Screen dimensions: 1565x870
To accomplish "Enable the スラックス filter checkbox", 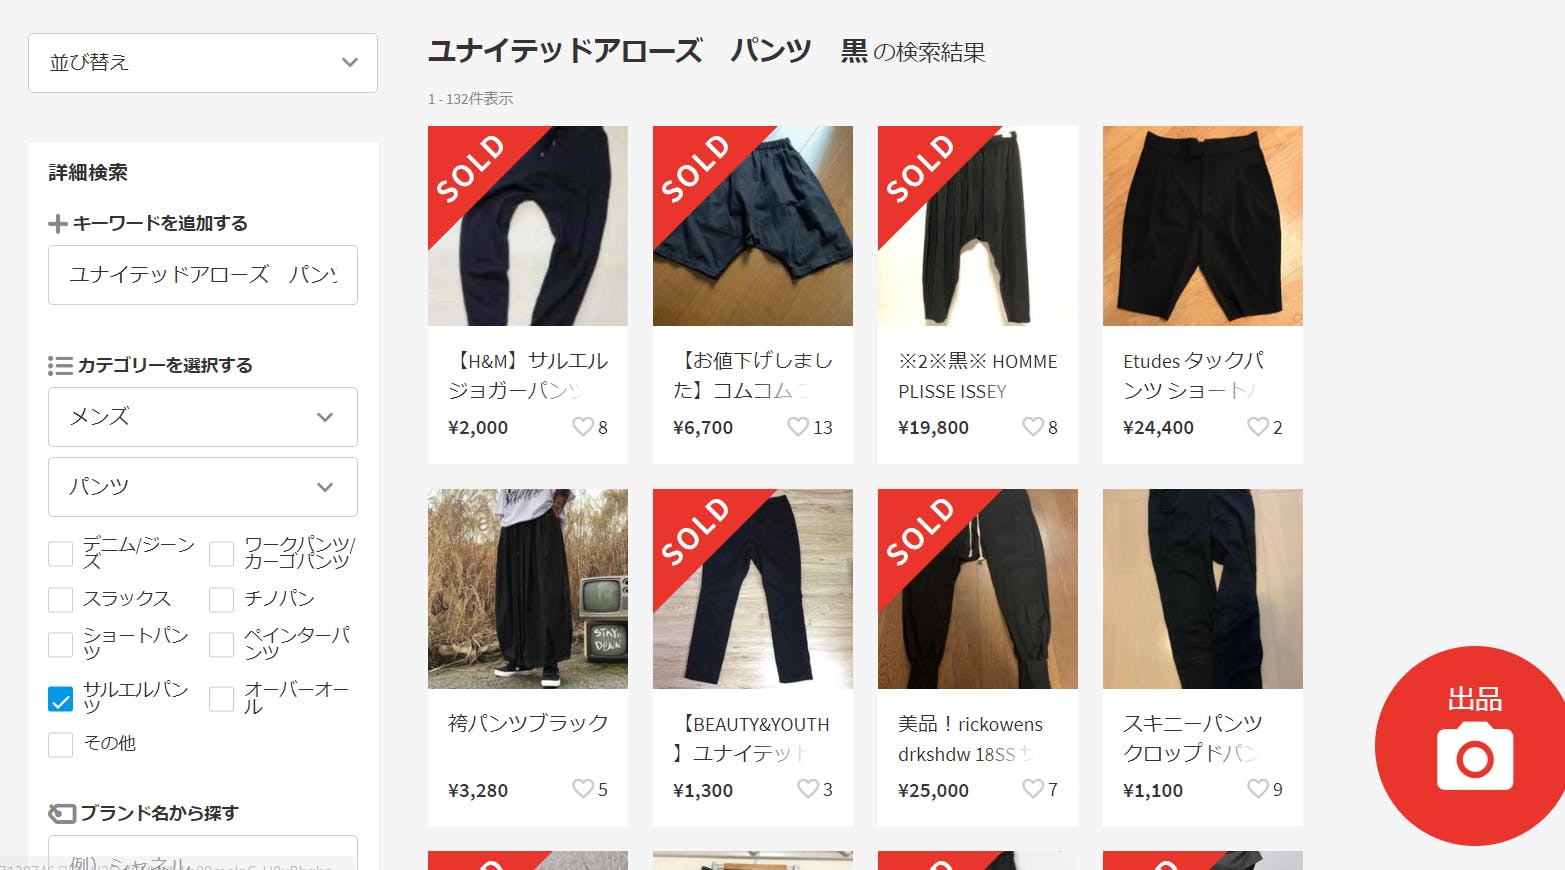I will coord(61,599).
